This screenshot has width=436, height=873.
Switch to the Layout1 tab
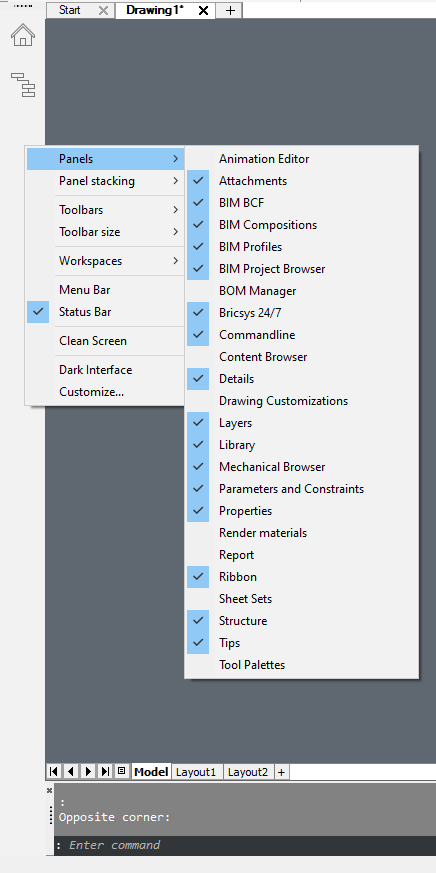(x=195, y=772)
